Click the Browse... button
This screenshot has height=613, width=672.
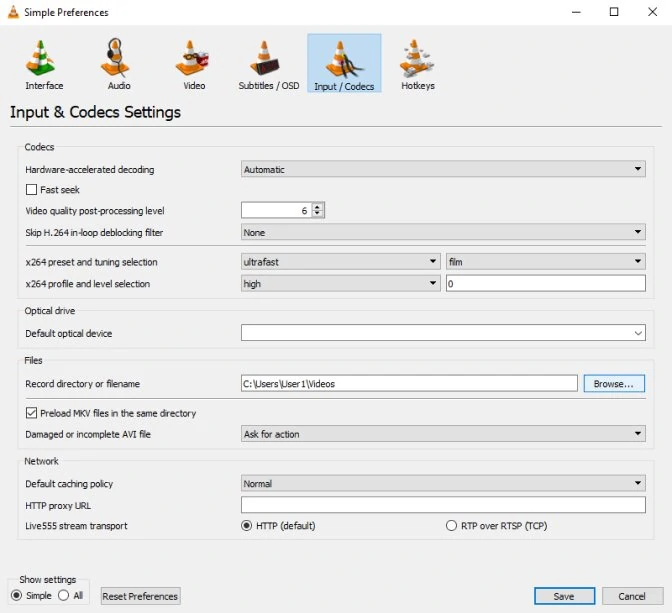coord(614,384)
